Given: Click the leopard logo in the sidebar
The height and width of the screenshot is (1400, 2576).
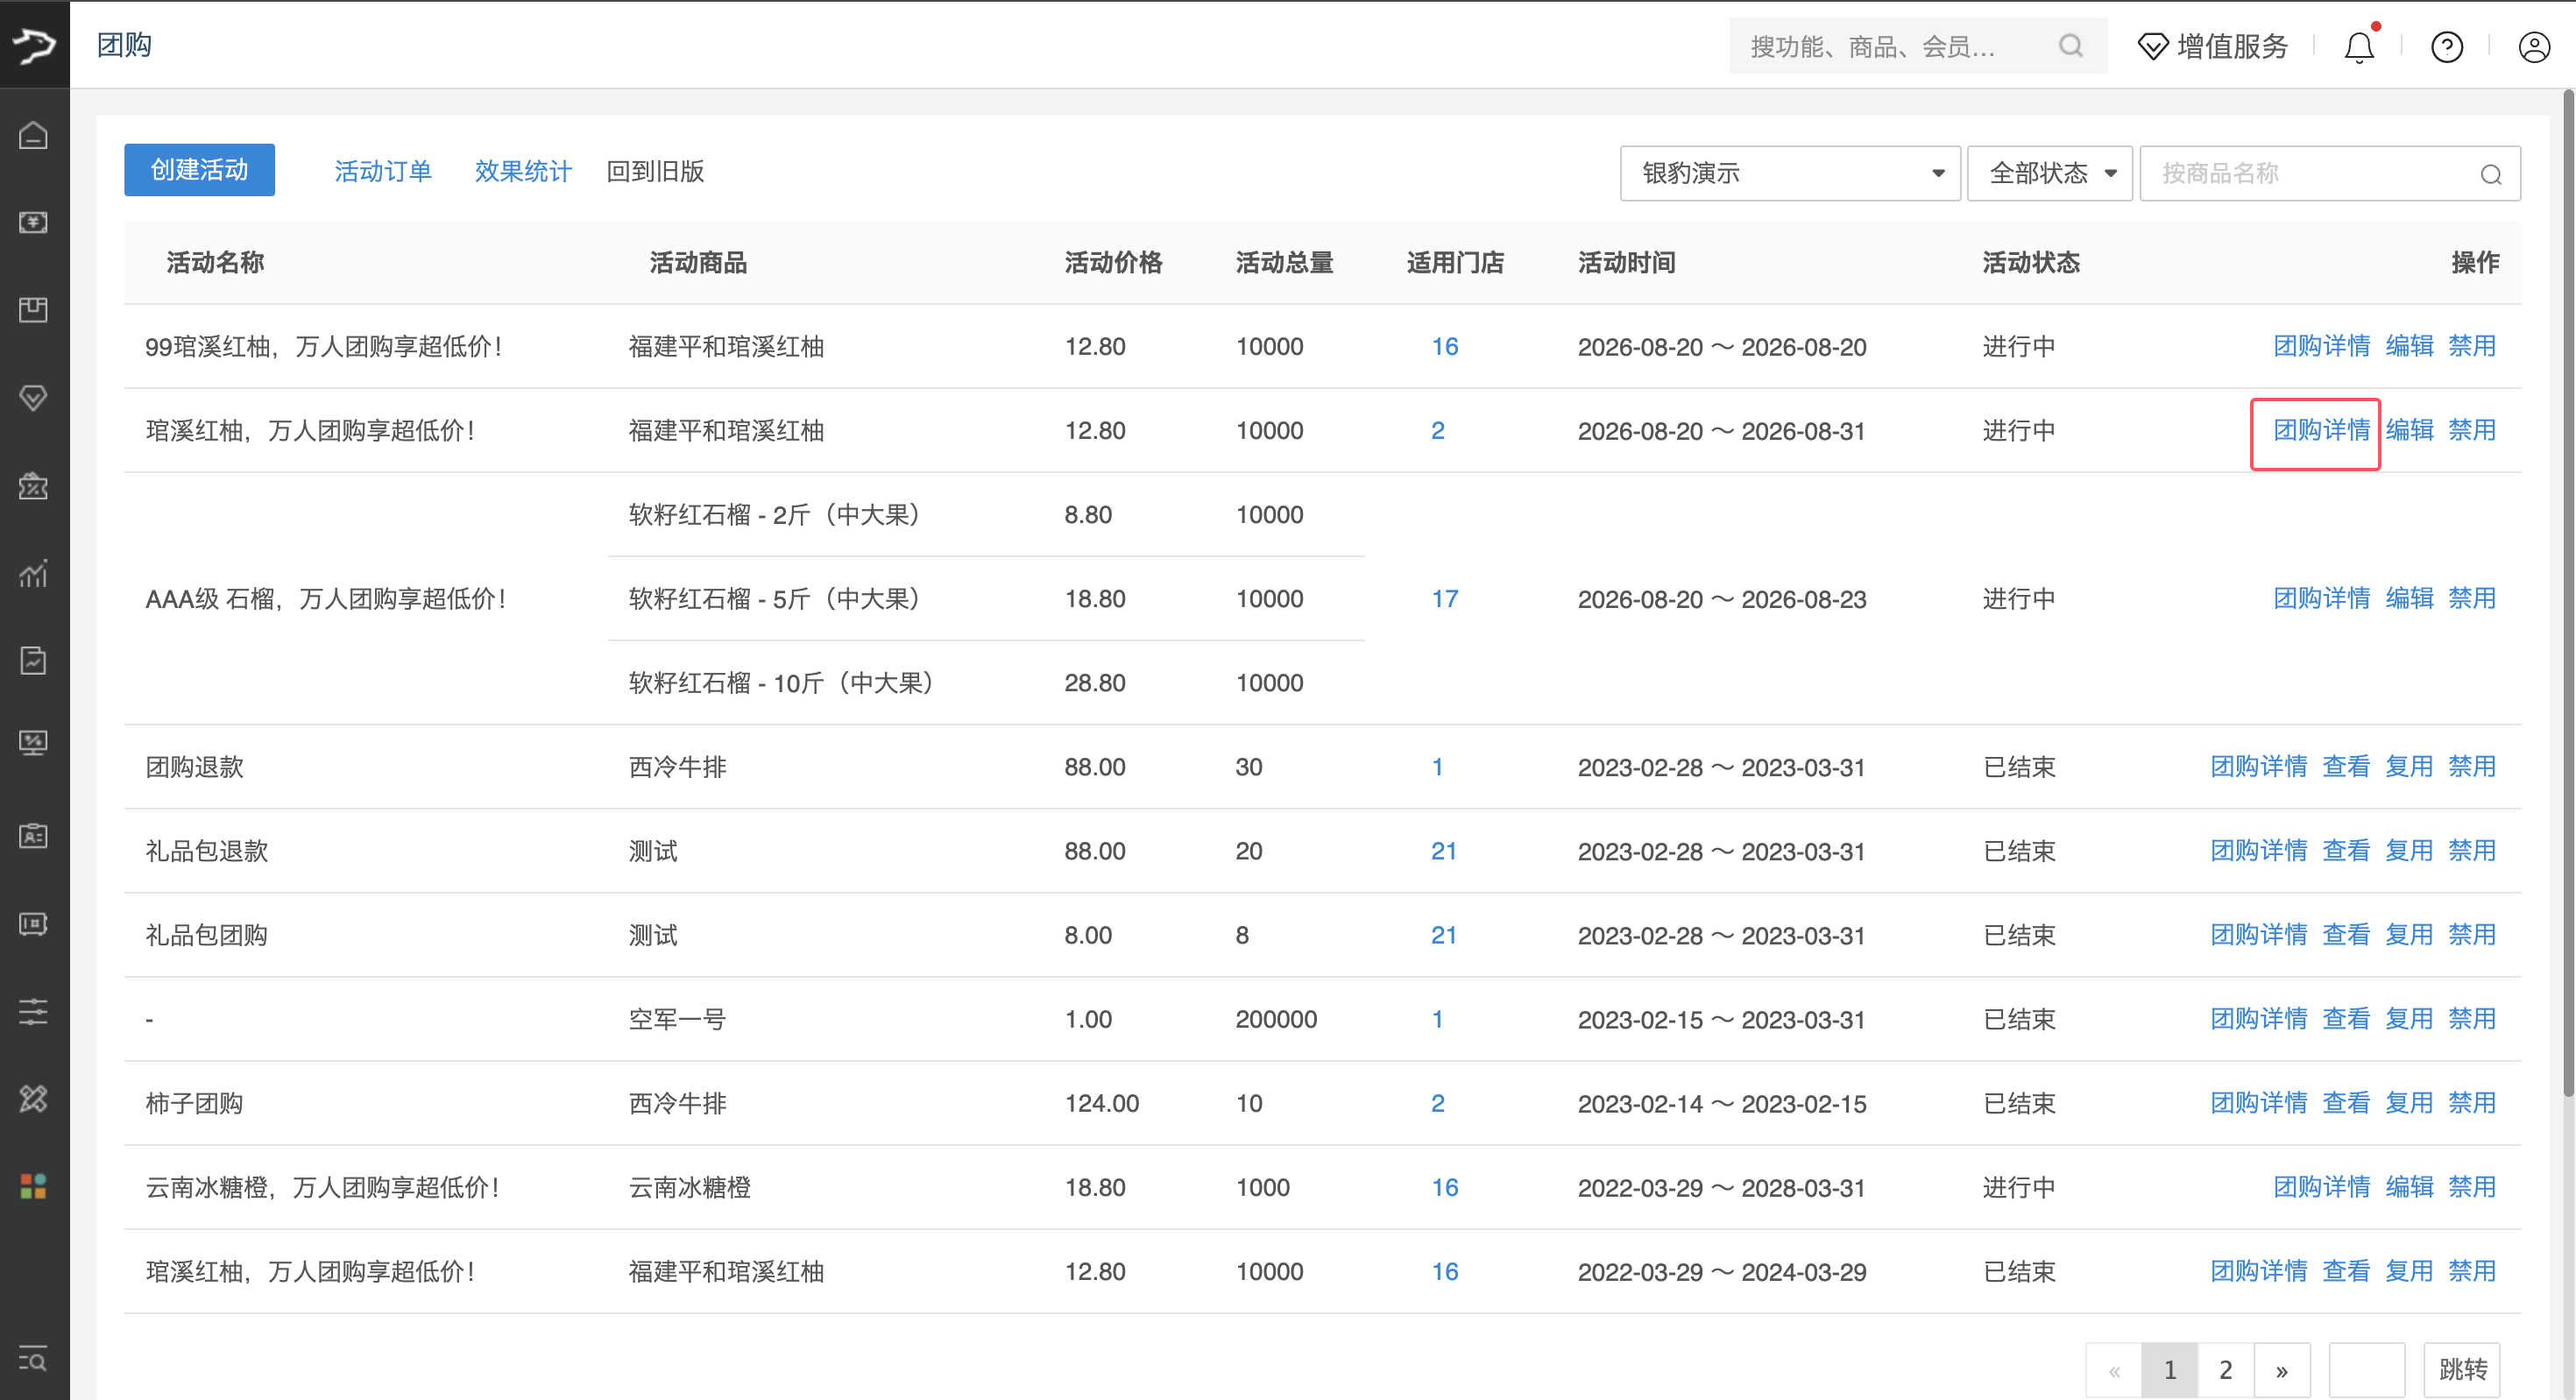Looking at the screenshot, I should click(34, 45).
